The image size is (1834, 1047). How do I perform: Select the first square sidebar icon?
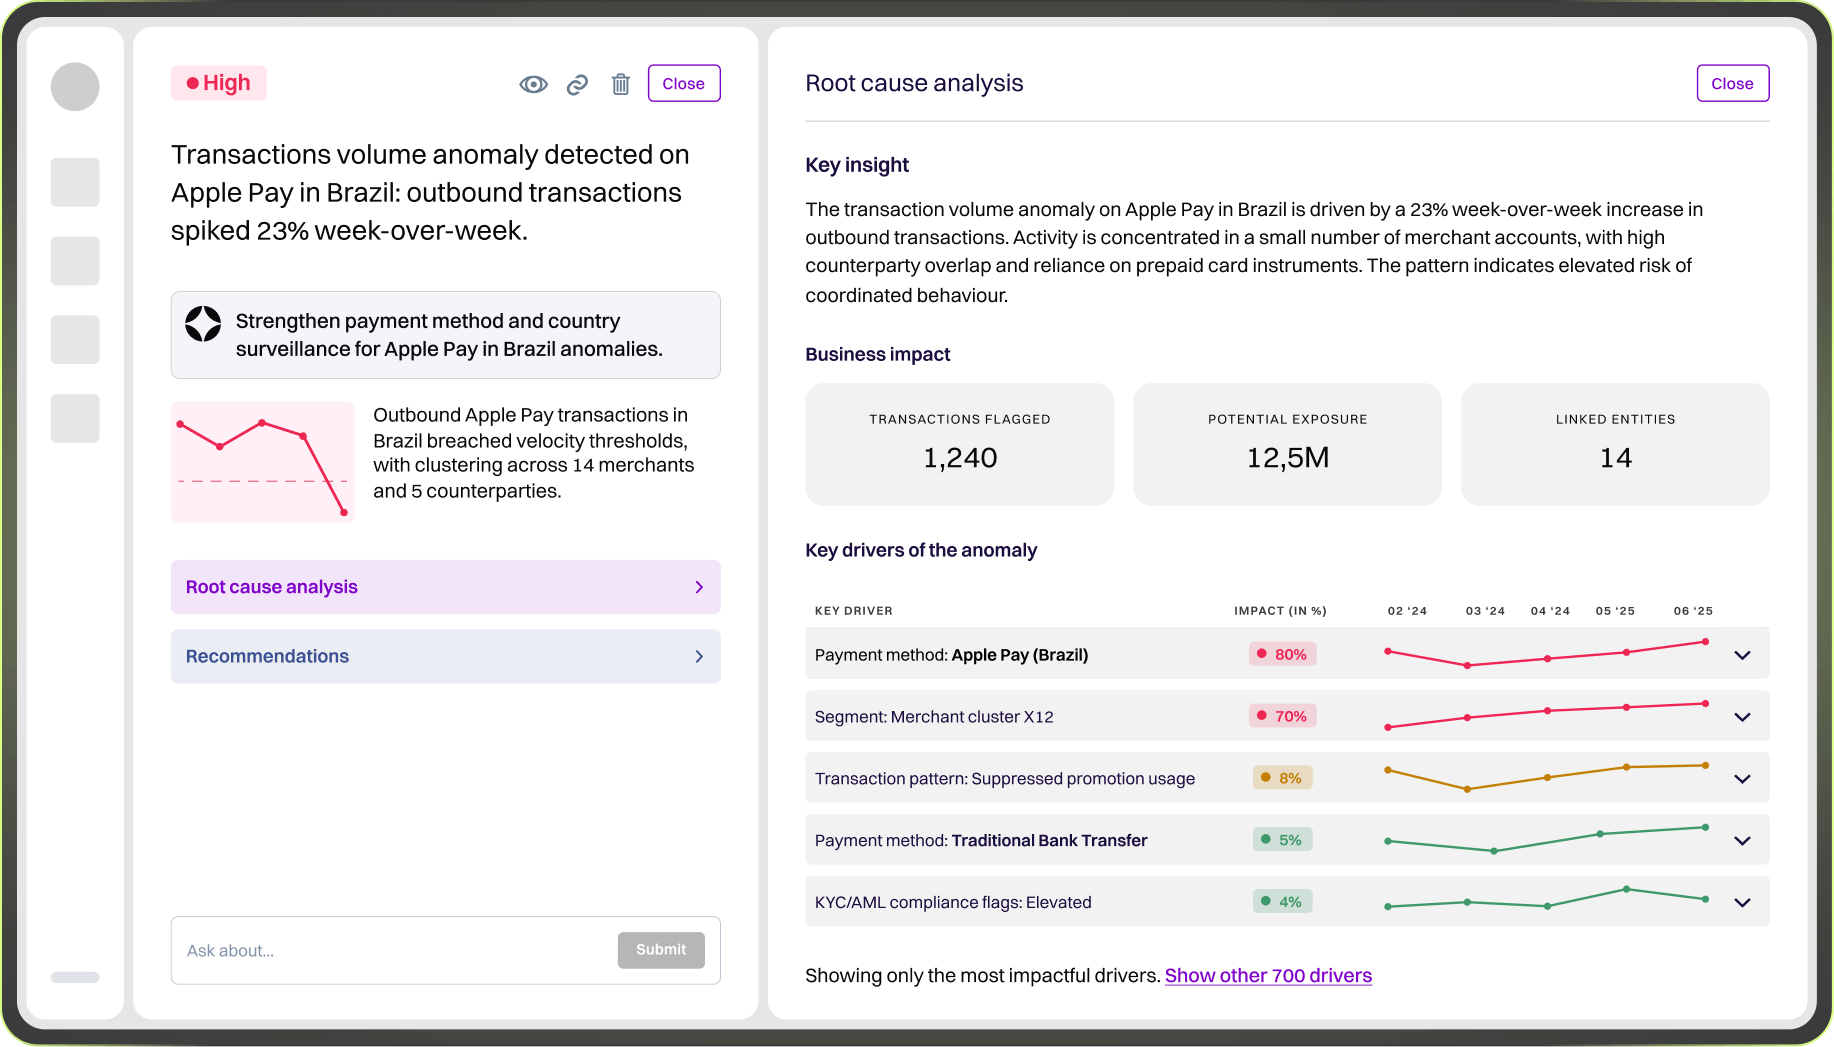(x=75, y=182)
